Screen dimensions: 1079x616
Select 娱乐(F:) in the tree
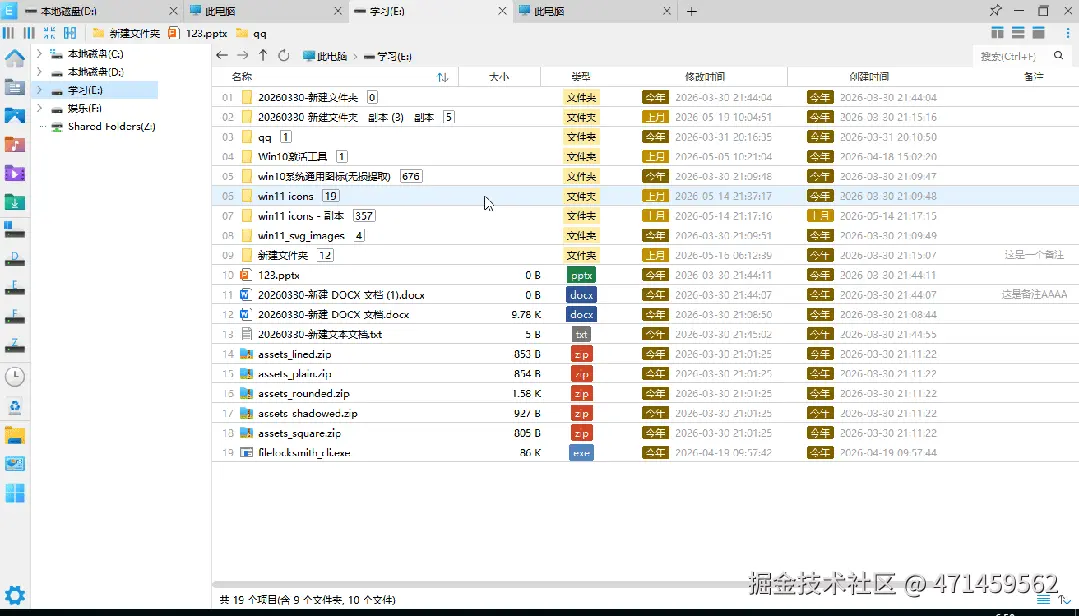click(85, 108)
